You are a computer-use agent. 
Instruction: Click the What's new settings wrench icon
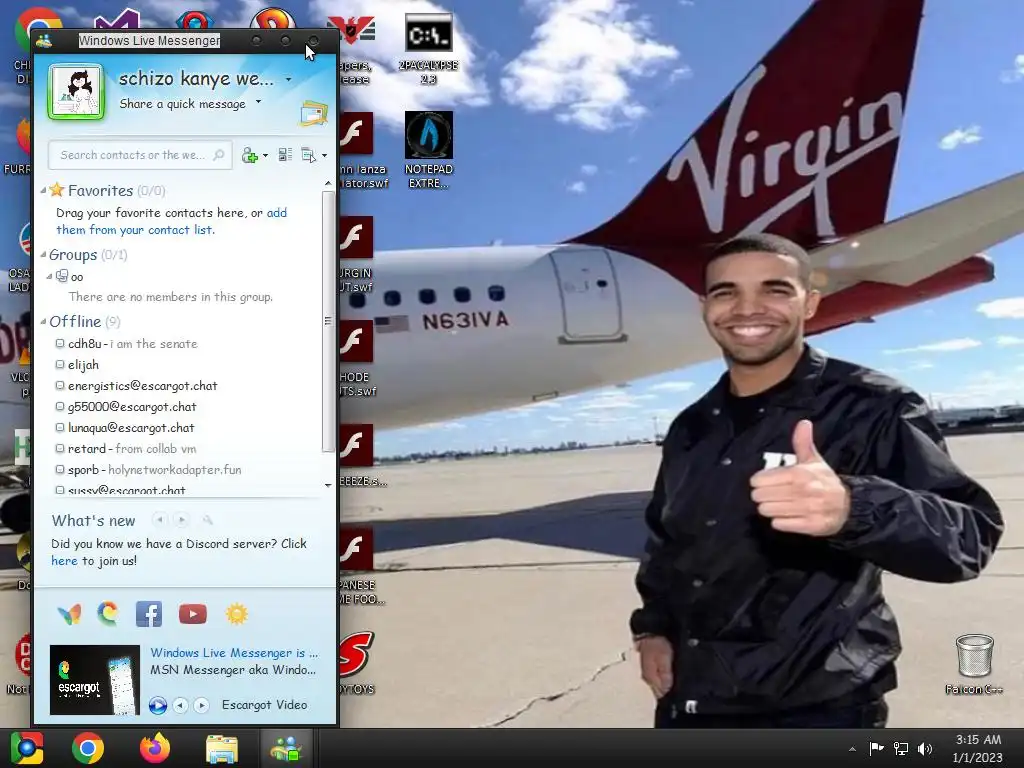pyautogui.click(x=207, y=520)
